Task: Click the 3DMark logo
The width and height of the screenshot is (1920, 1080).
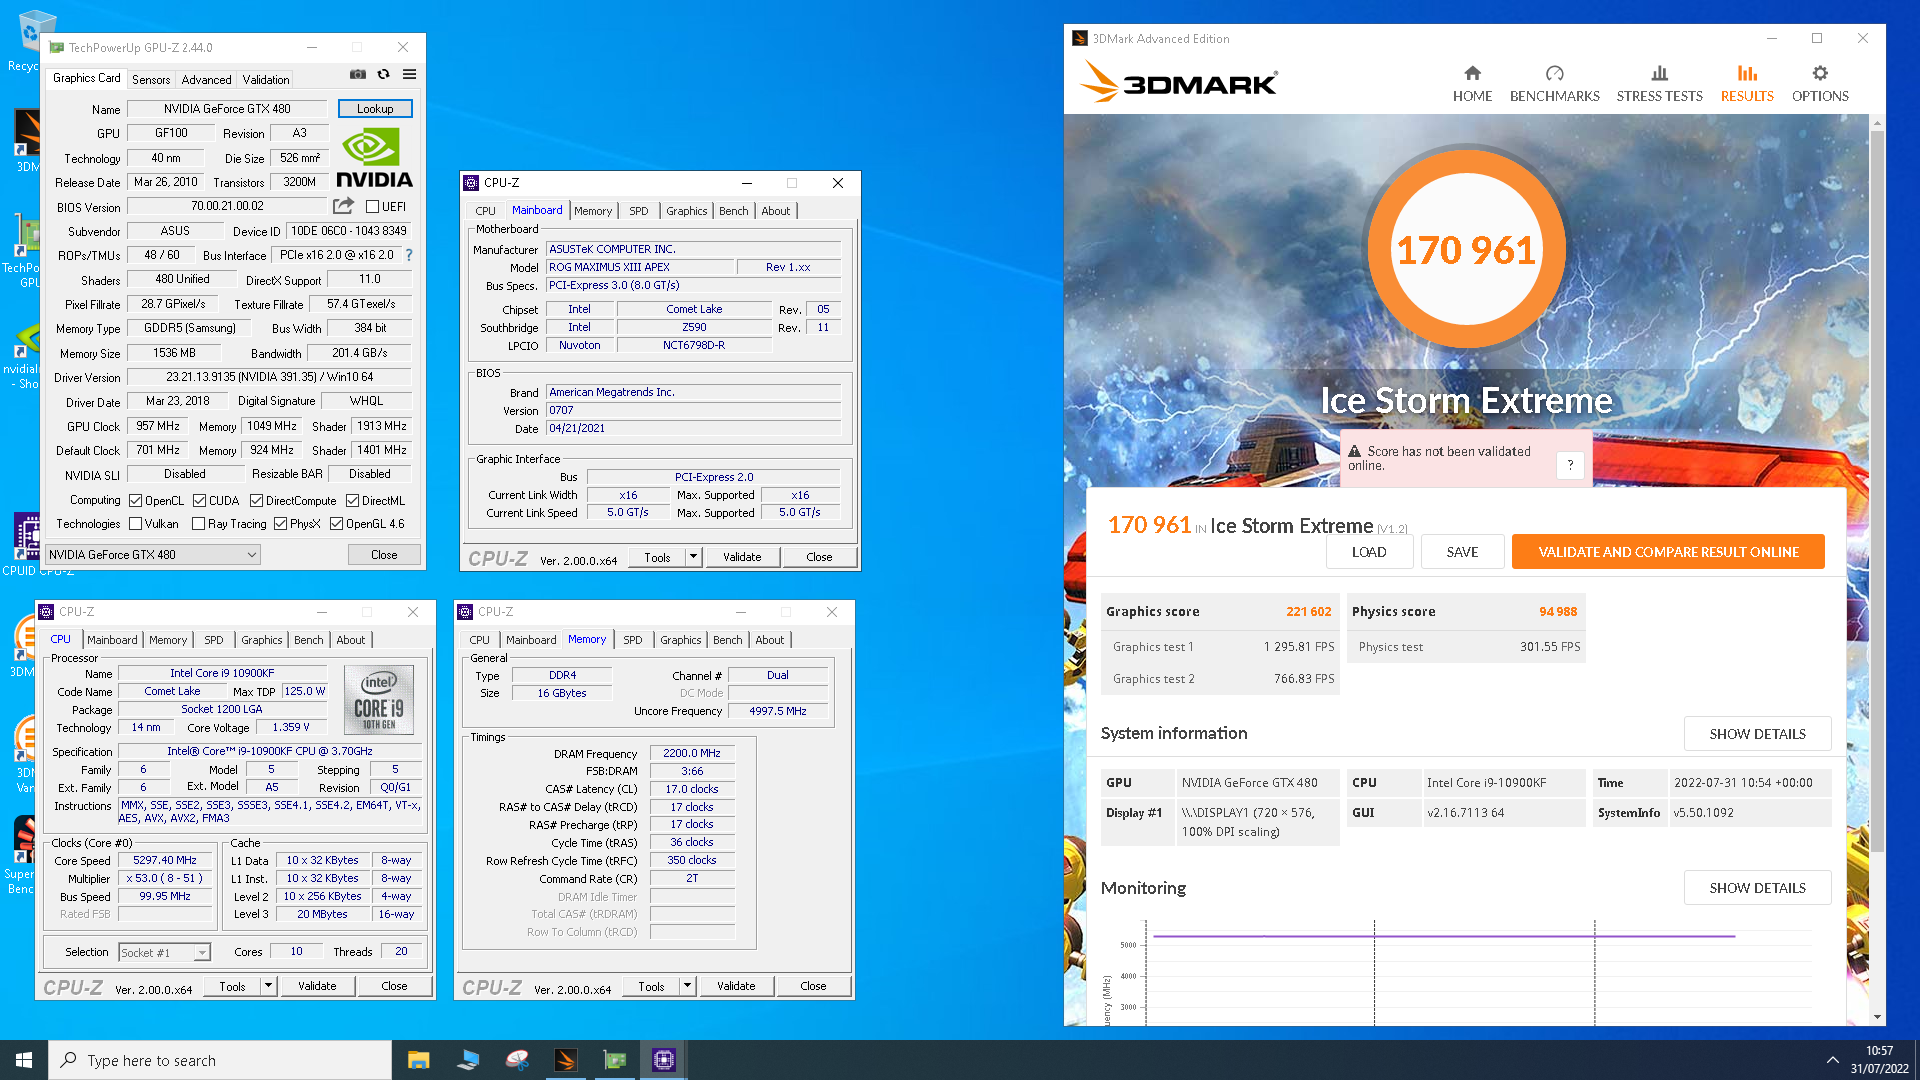Action: coord(1179,82)
